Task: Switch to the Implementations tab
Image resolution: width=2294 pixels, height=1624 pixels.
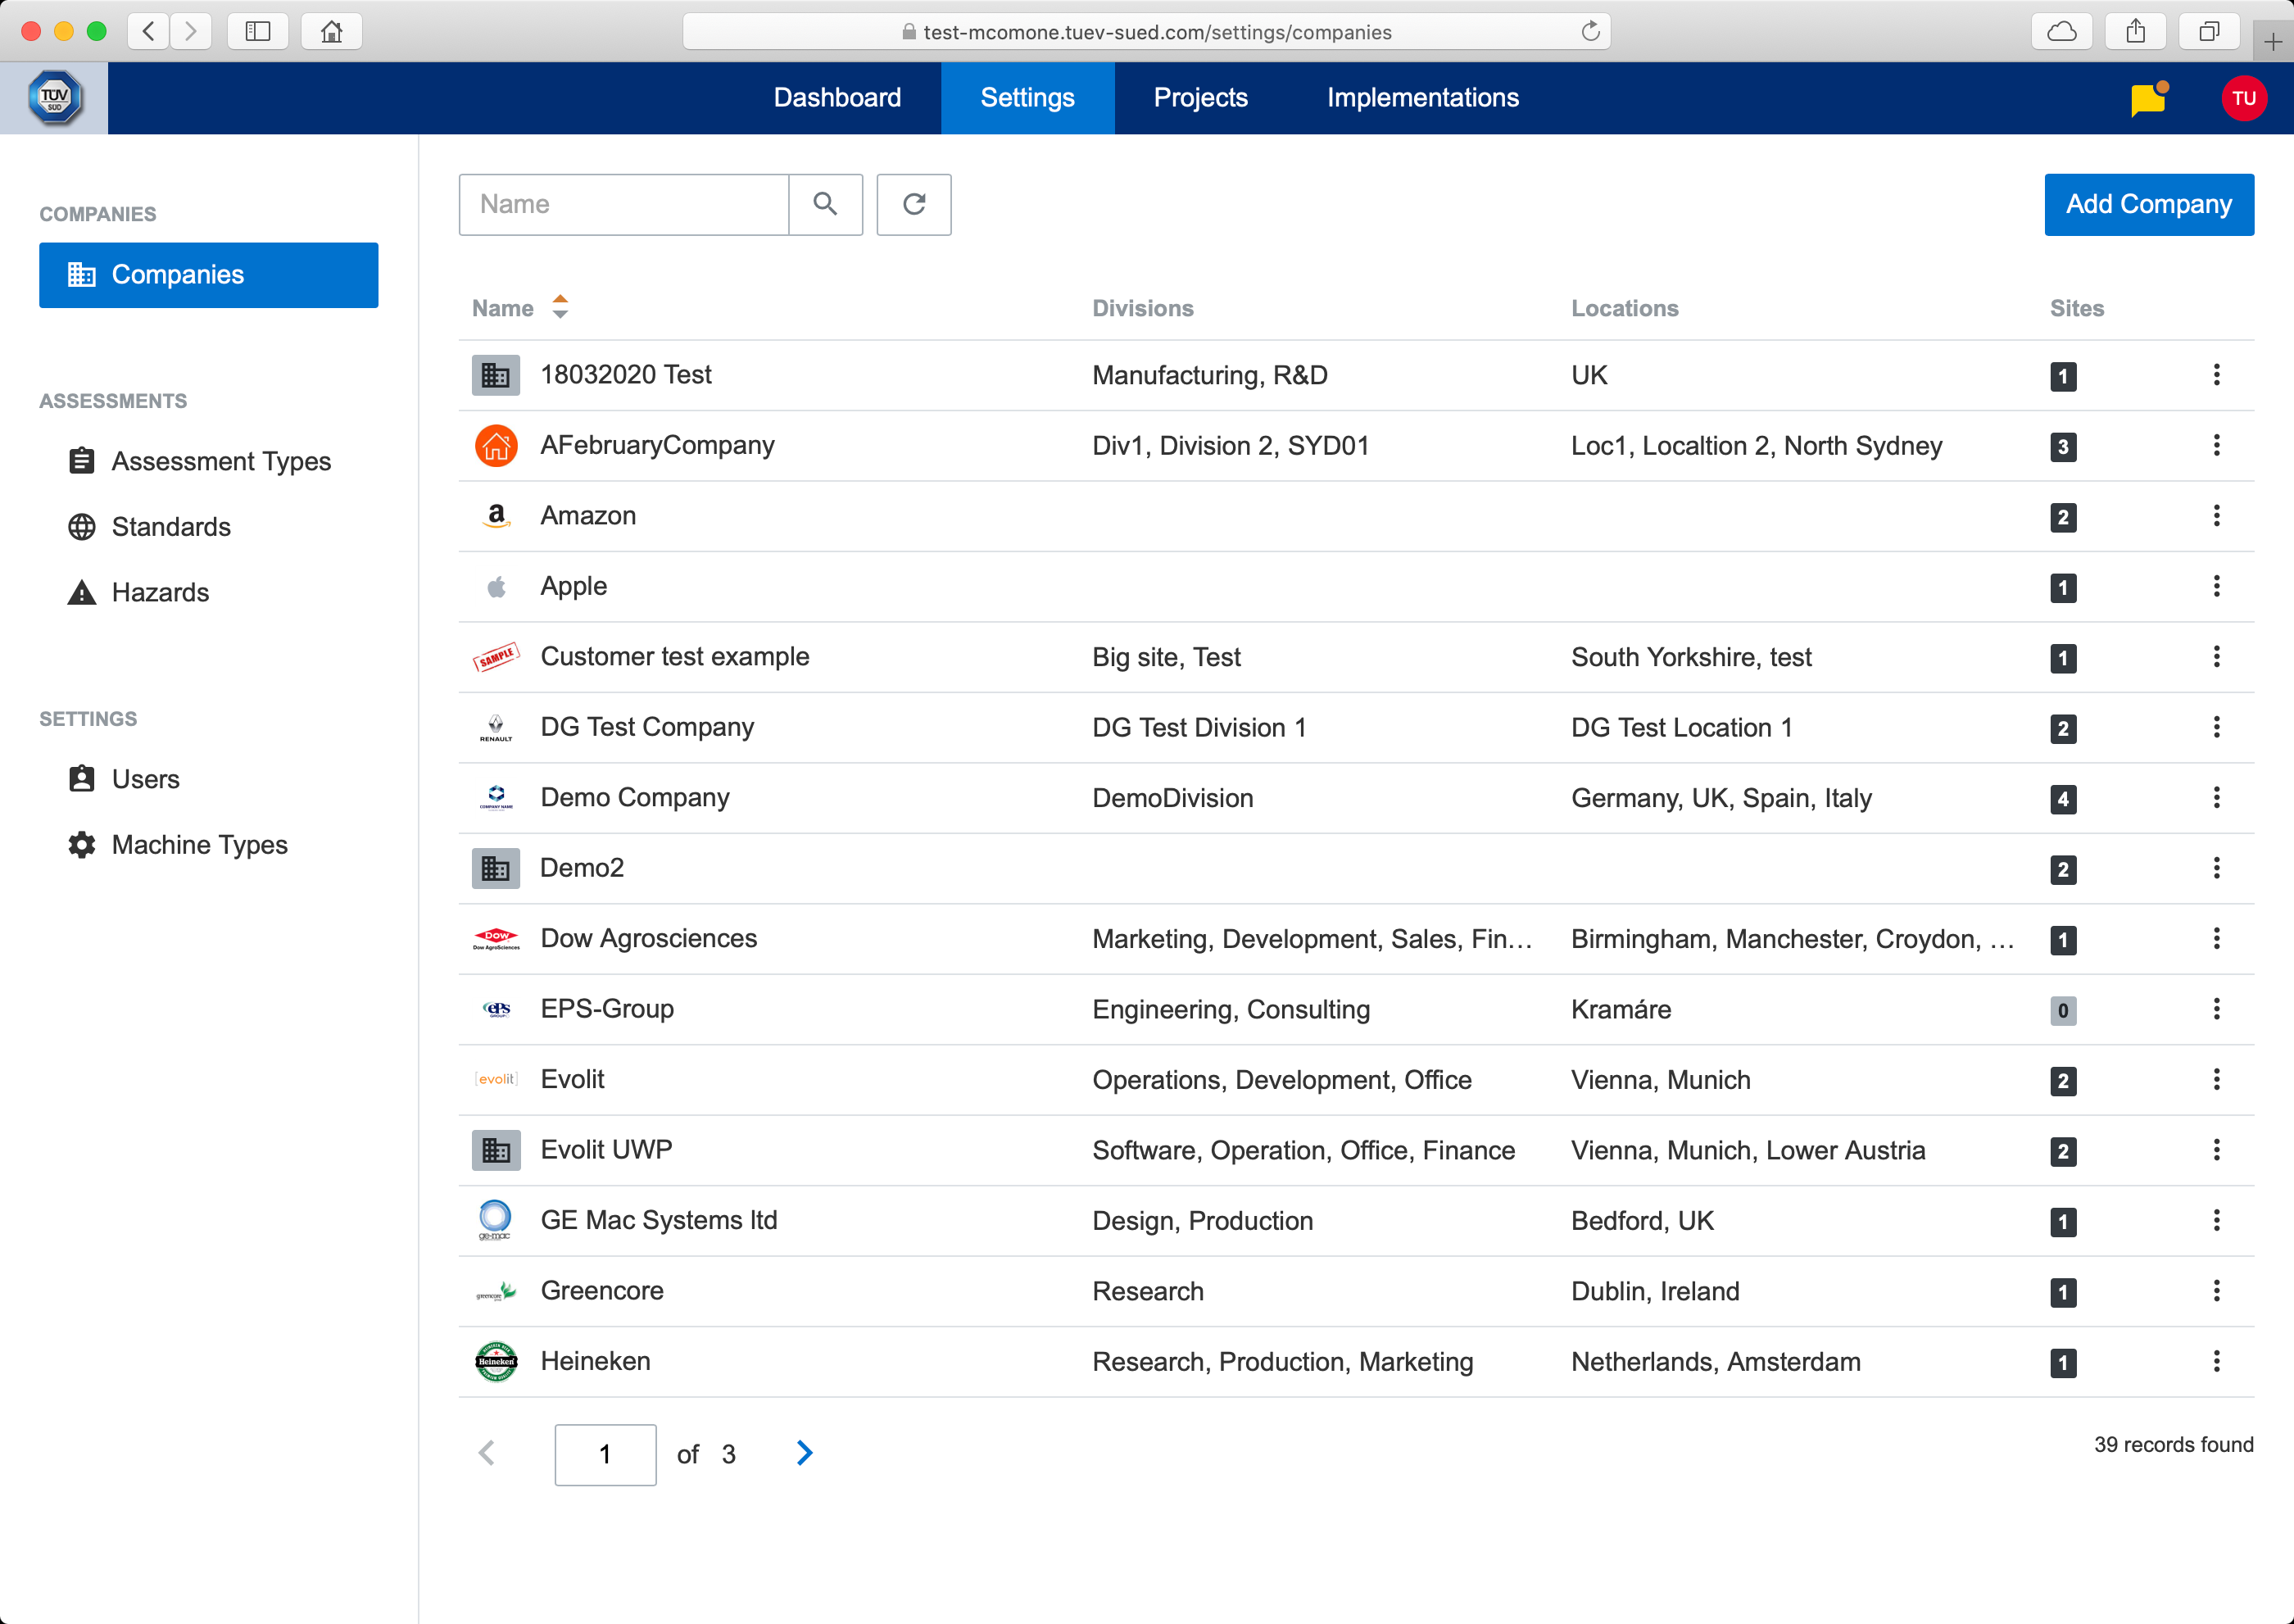Action: point(1422,98)
